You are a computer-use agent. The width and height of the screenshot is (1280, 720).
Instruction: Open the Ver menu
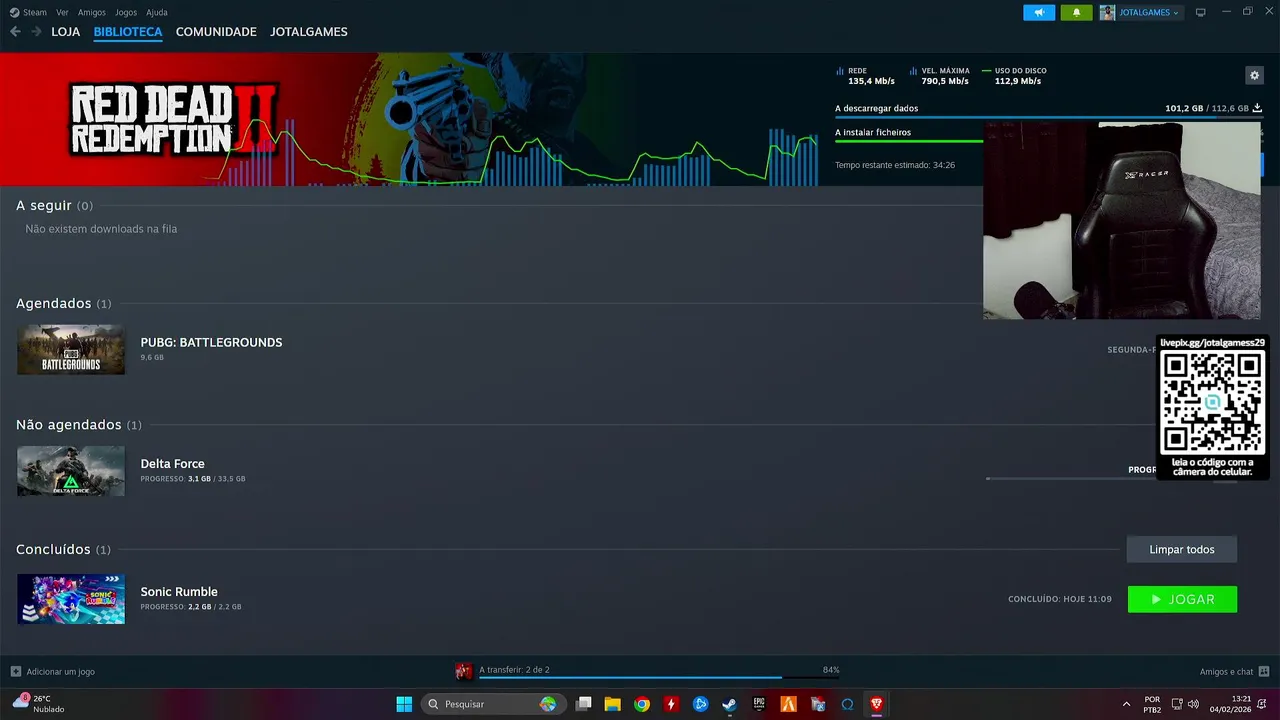coord(62,12)
